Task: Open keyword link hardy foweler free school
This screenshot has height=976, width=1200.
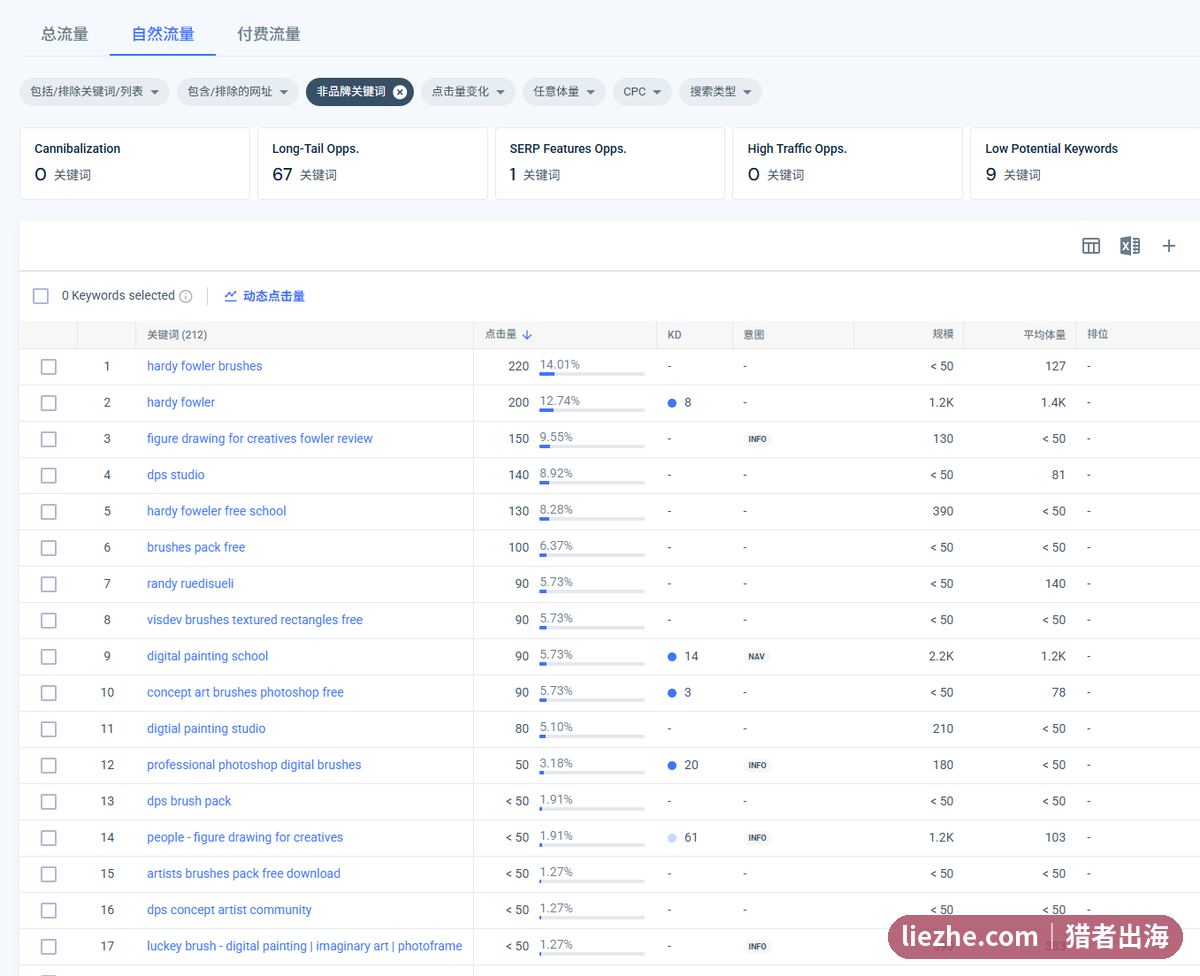Action: tap(216, 512)
